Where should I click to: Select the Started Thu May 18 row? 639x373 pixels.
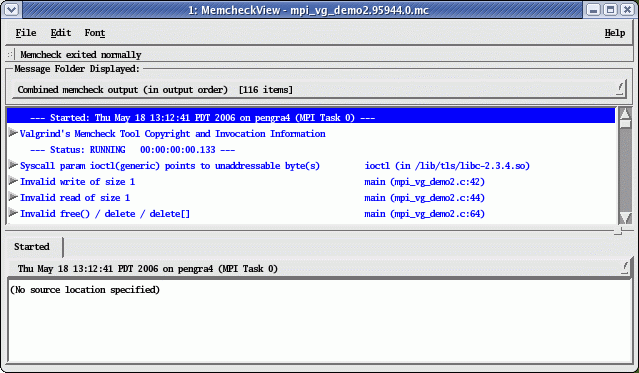tap(311, 117)
